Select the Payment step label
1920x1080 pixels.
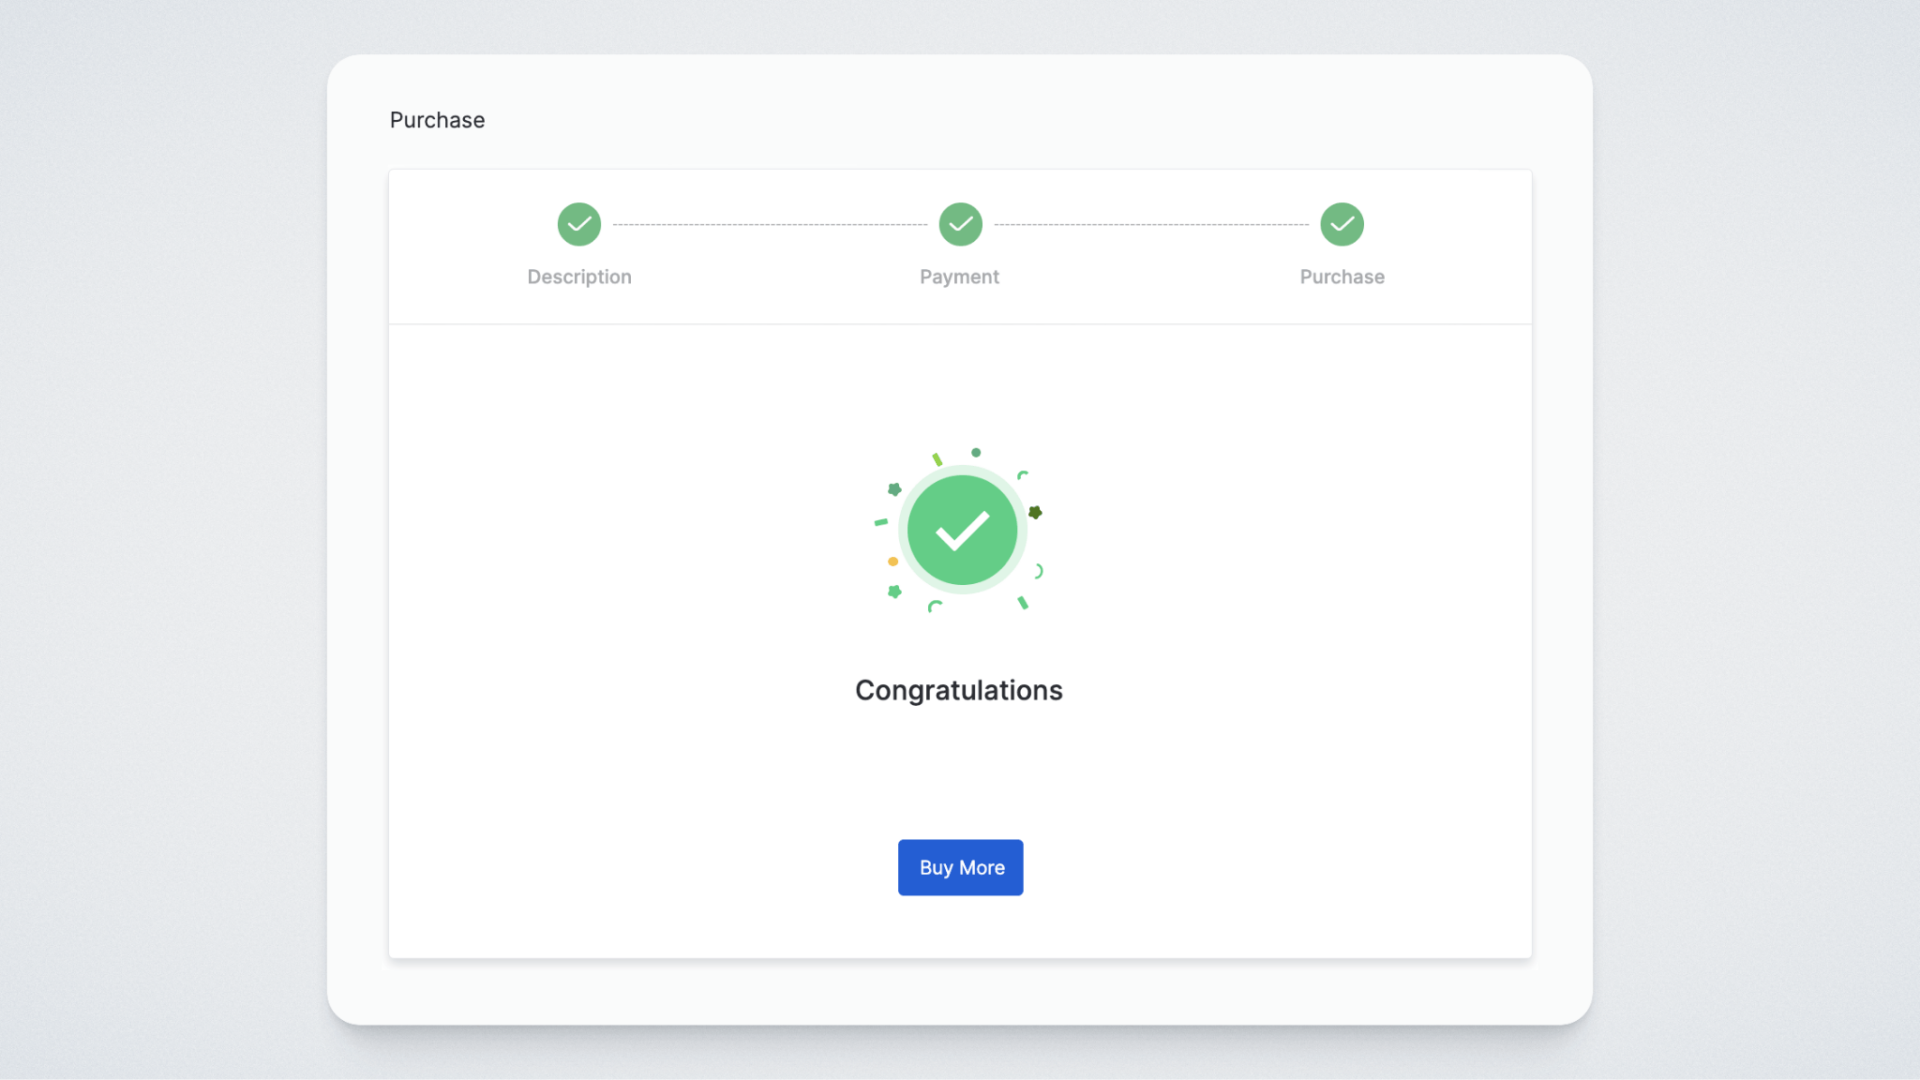click(x=959, y=277)
